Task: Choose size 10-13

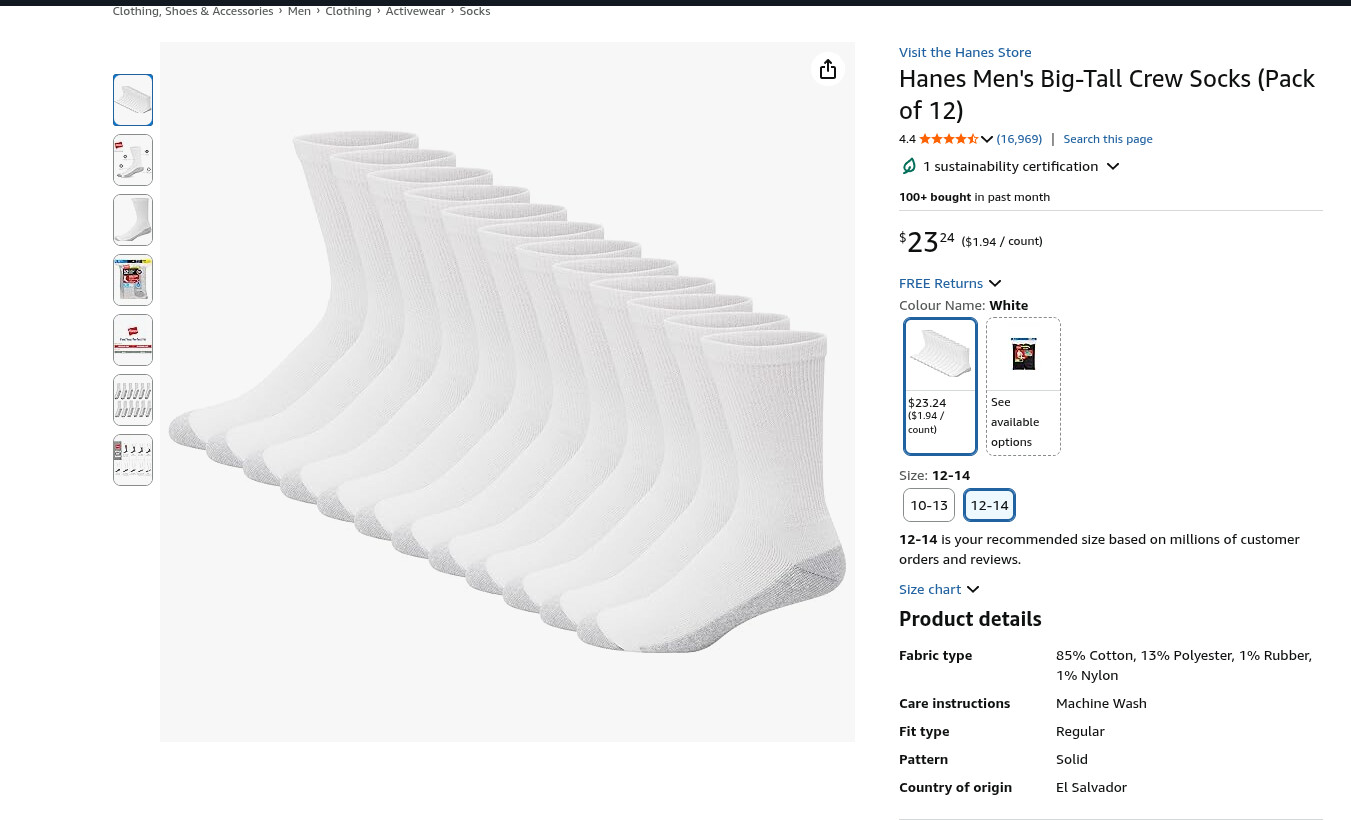Action: pos(929,505)
